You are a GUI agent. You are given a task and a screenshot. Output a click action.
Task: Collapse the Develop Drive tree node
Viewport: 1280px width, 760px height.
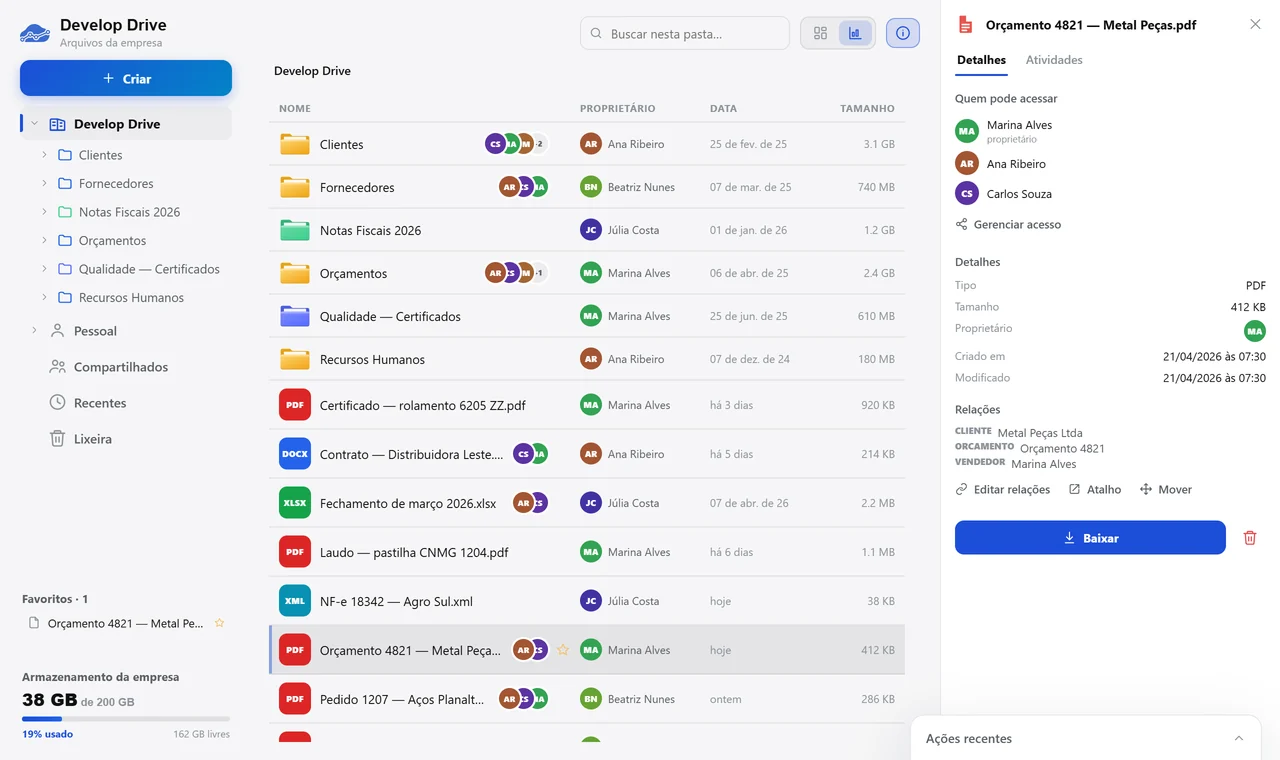pos(34,124)
